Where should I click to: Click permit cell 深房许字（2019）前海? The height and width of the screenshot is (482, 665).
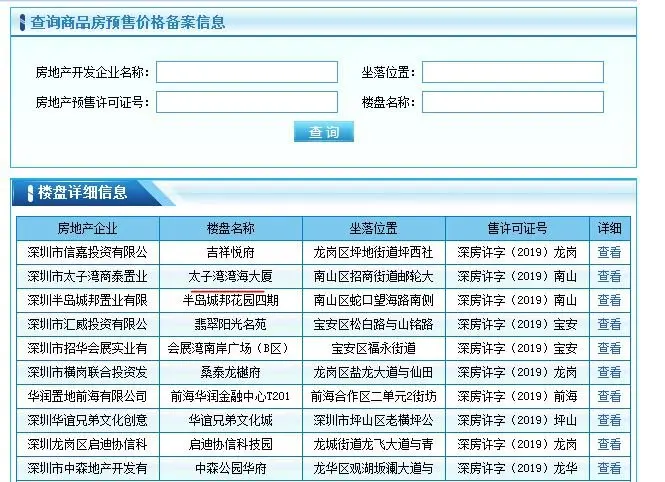click(517, 396)
